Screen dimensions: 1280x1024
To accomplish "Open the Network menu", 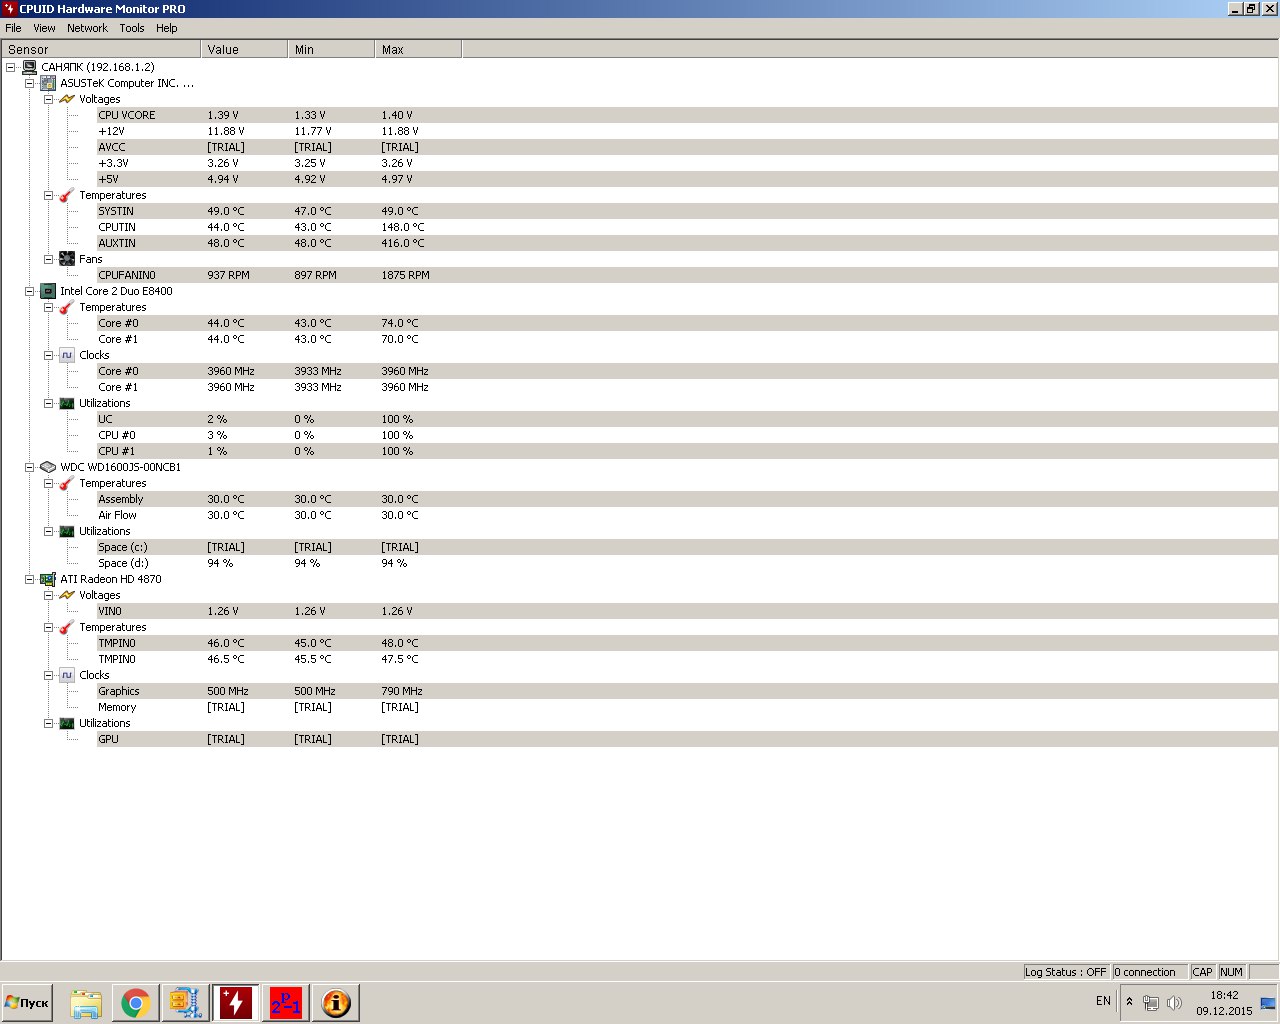I will 87,28.
